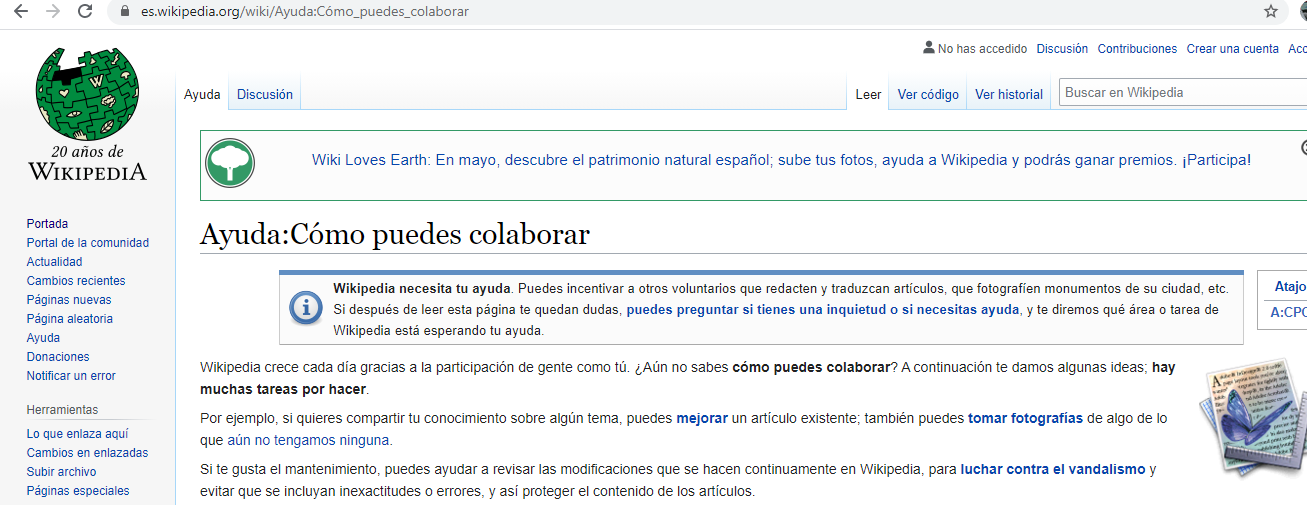
Task: Switch to the Discusión tab
Action: pyautogui.click(x=265, y=94)
